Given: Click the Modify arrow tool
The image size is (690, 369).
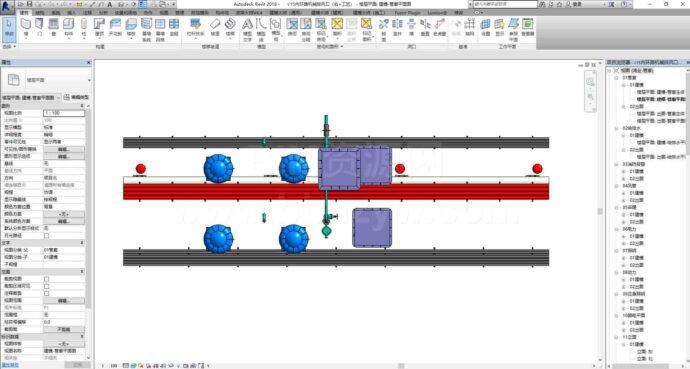Looking at the screenshot, I should [9, 28].
